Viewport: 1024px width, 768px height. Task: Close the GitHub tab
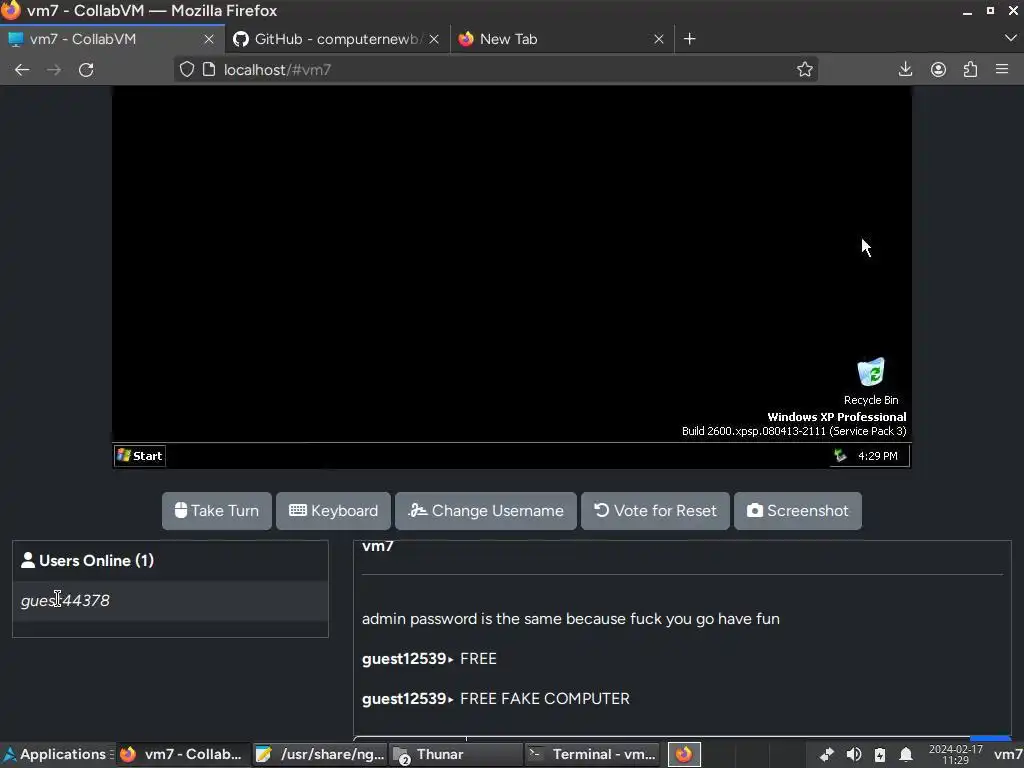434,39
